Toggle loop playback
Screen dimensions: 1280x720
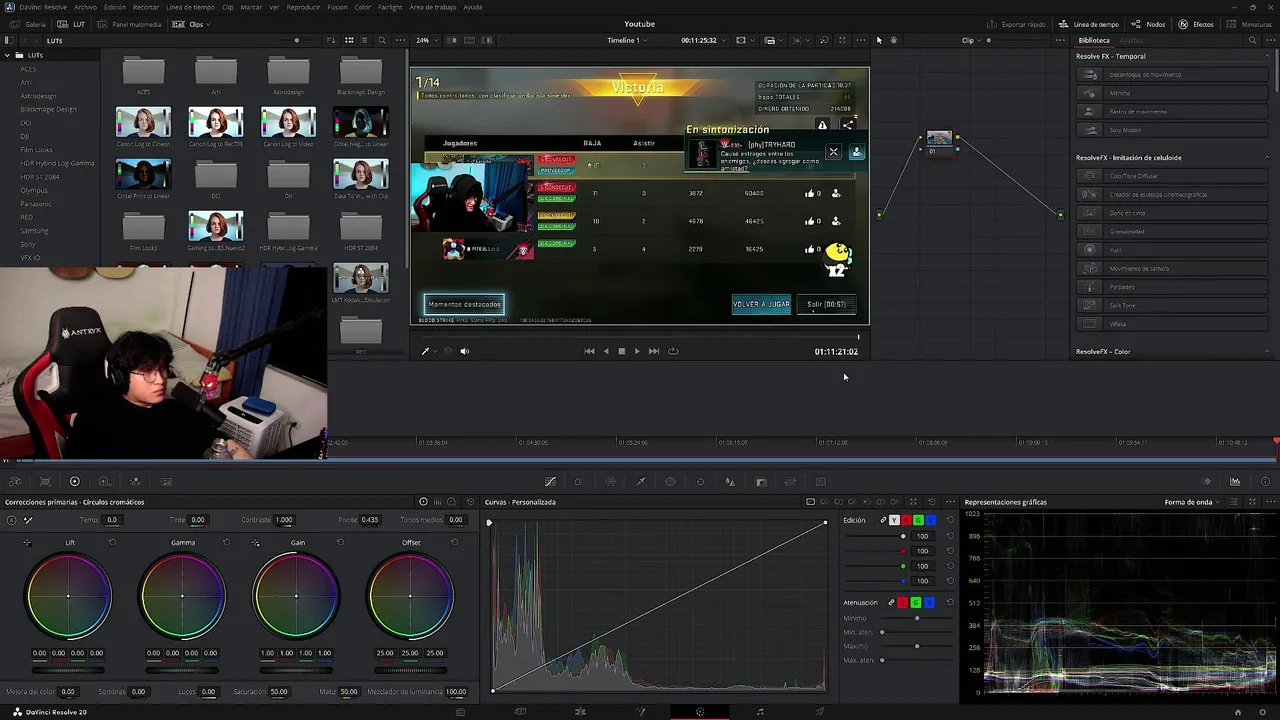coord(673,351)
